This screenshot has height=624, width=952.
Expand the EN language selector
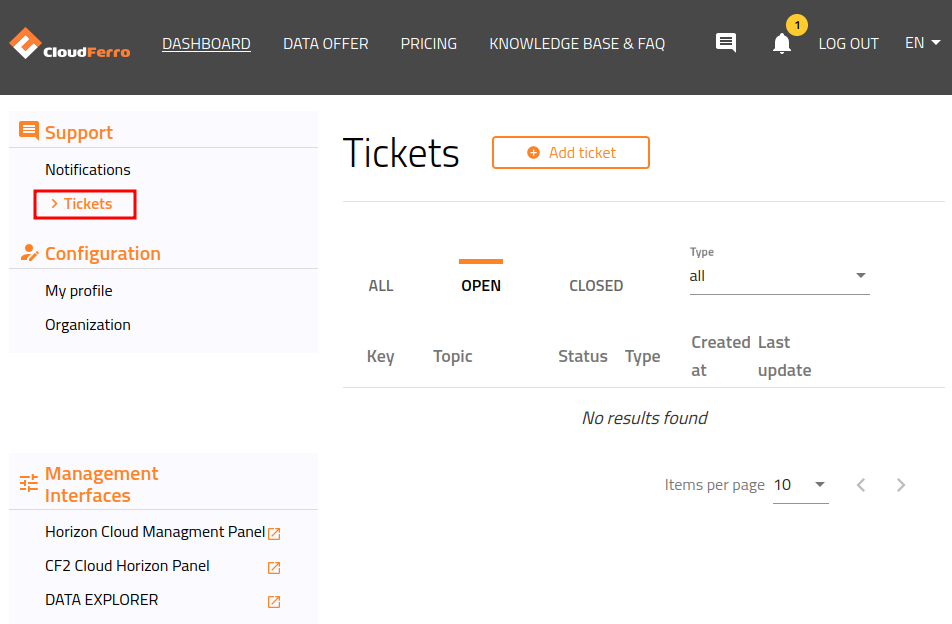[x=922, y=43]
